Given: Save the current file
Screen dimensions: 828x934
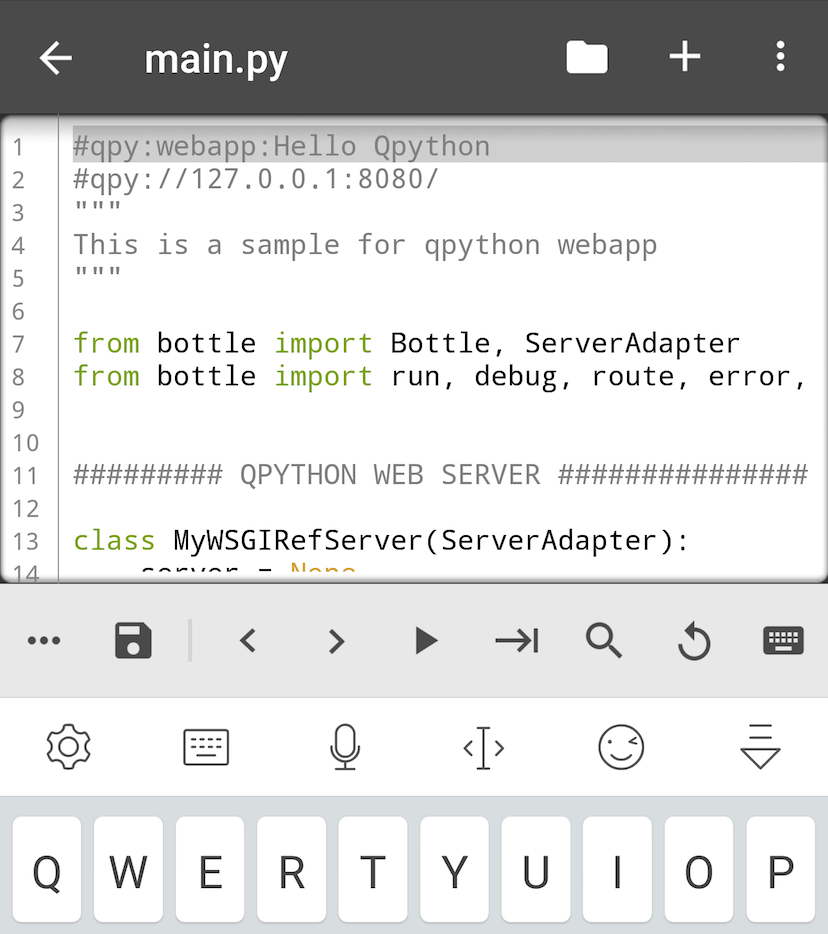Looking at the screenshot, I should point(132,641).
